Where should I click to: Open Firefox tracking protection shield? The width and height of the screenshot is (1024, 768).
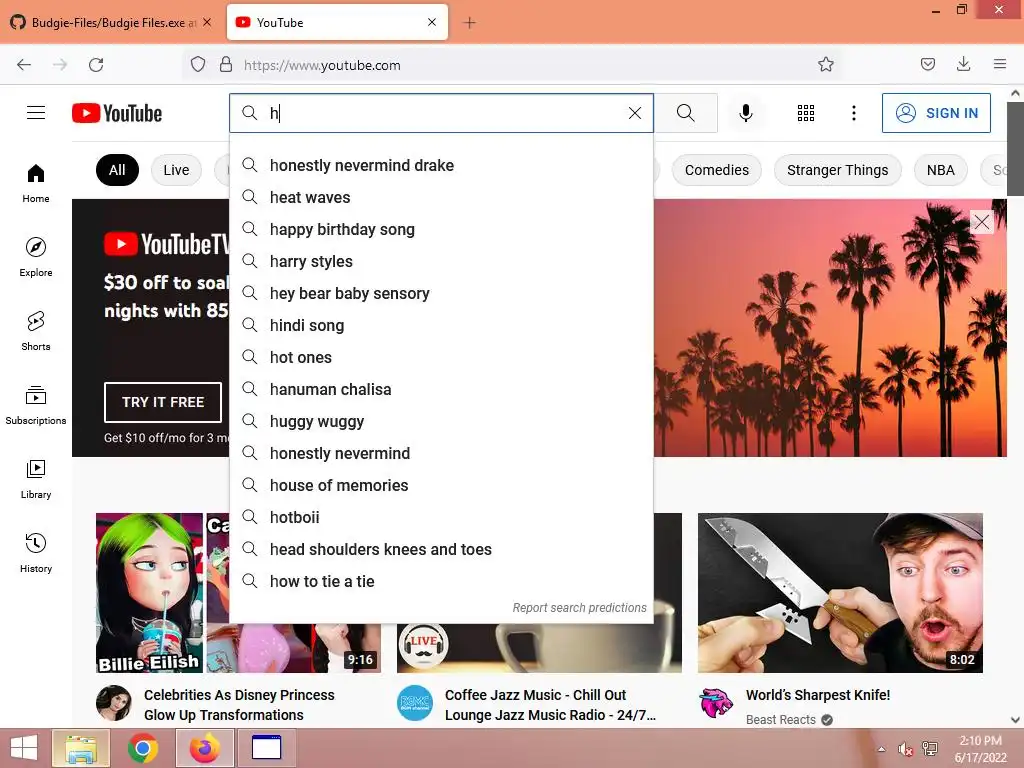198,64
